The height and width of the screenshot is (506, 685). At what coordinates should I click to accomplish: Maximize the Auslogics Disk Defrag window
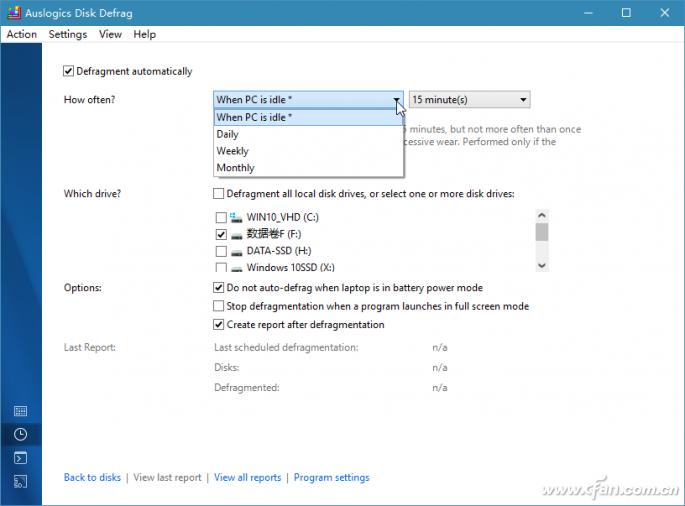(x=626, y=13)
